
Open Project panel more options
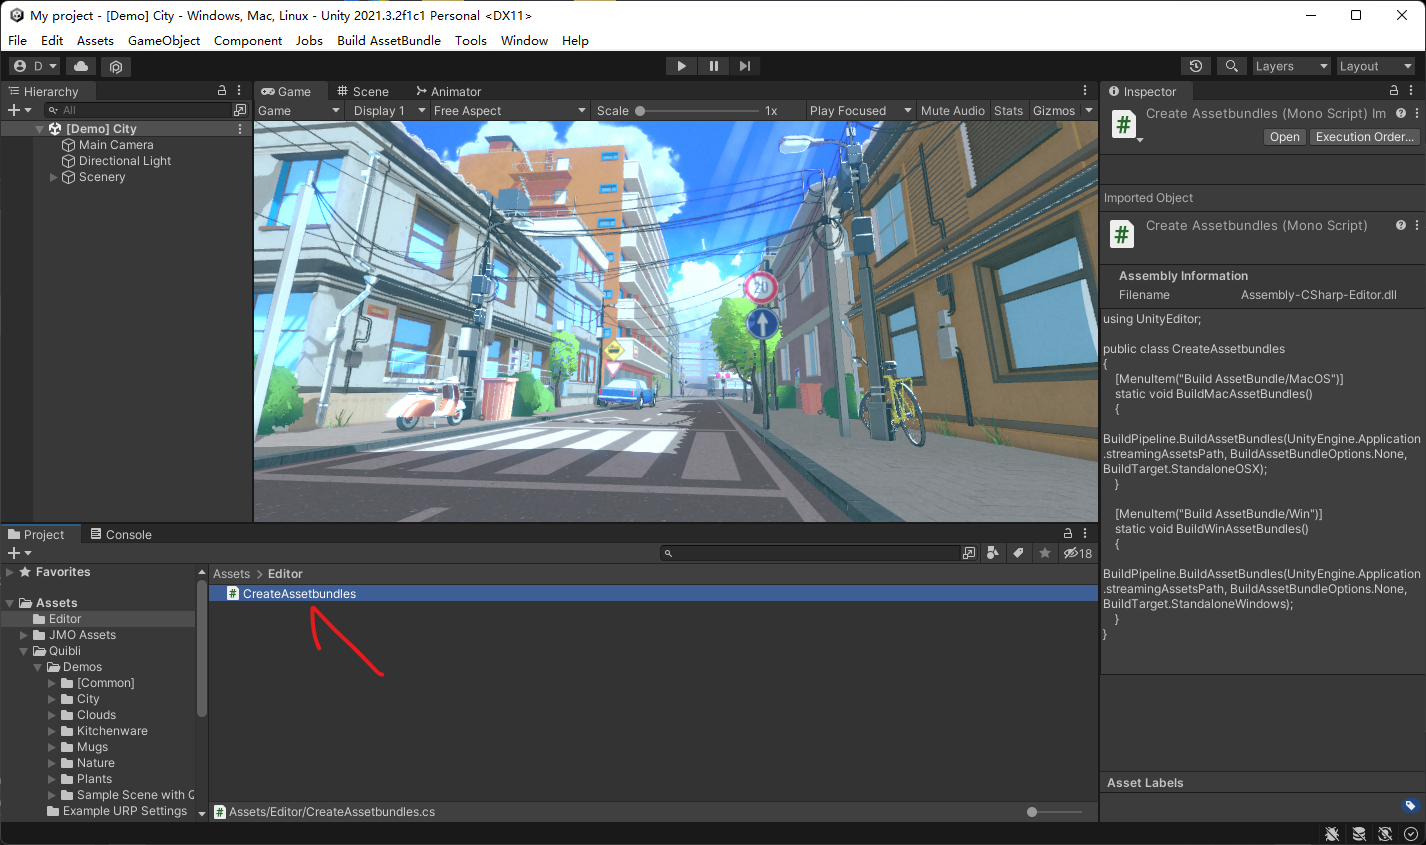coord(1085,533)
